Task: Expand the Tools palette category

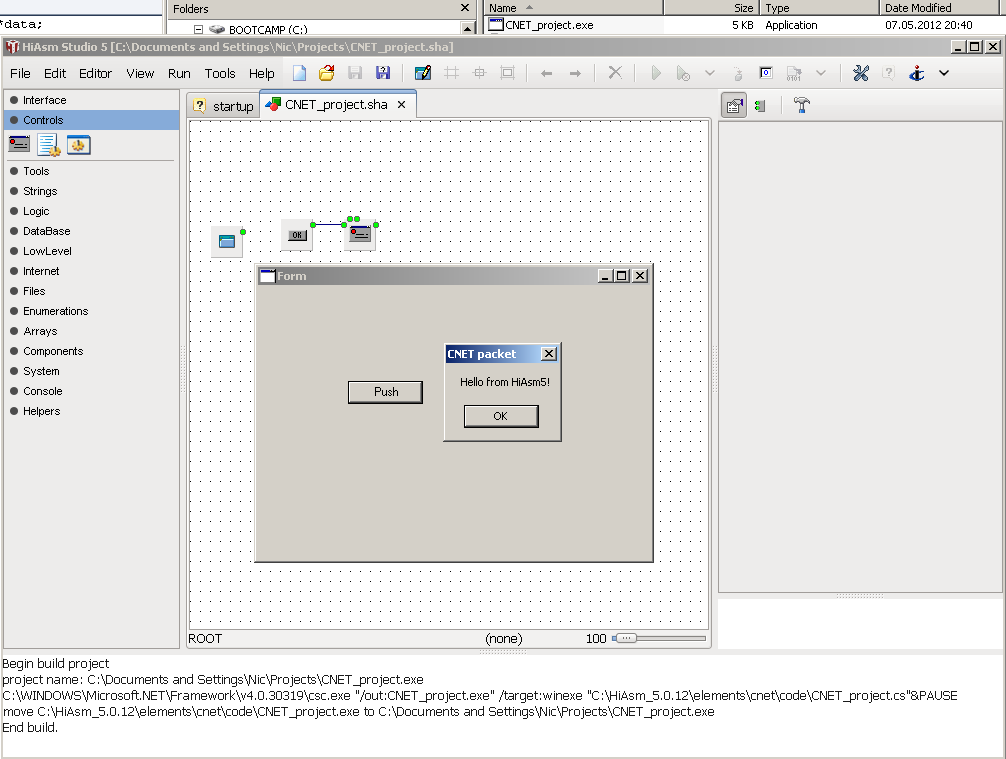Action: 36,171
